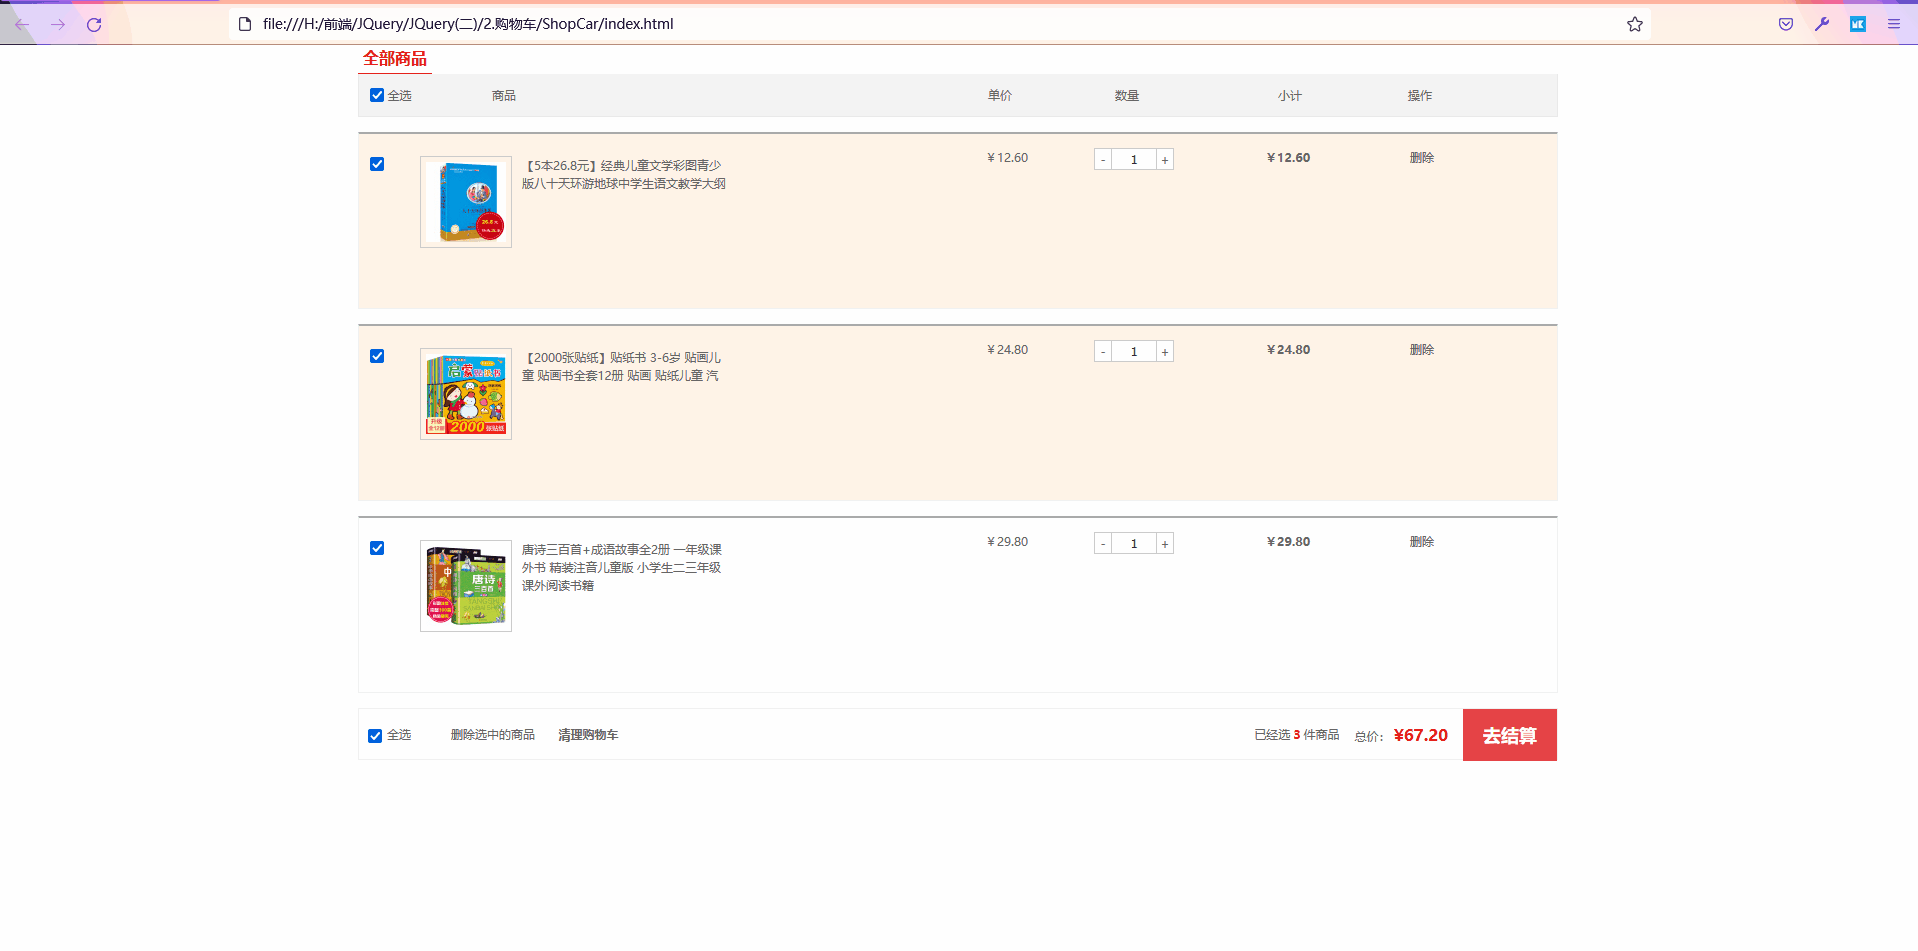Screen dimensions: 1918x951
Task: Open the browser hamburger menu
Action: 1894,24
